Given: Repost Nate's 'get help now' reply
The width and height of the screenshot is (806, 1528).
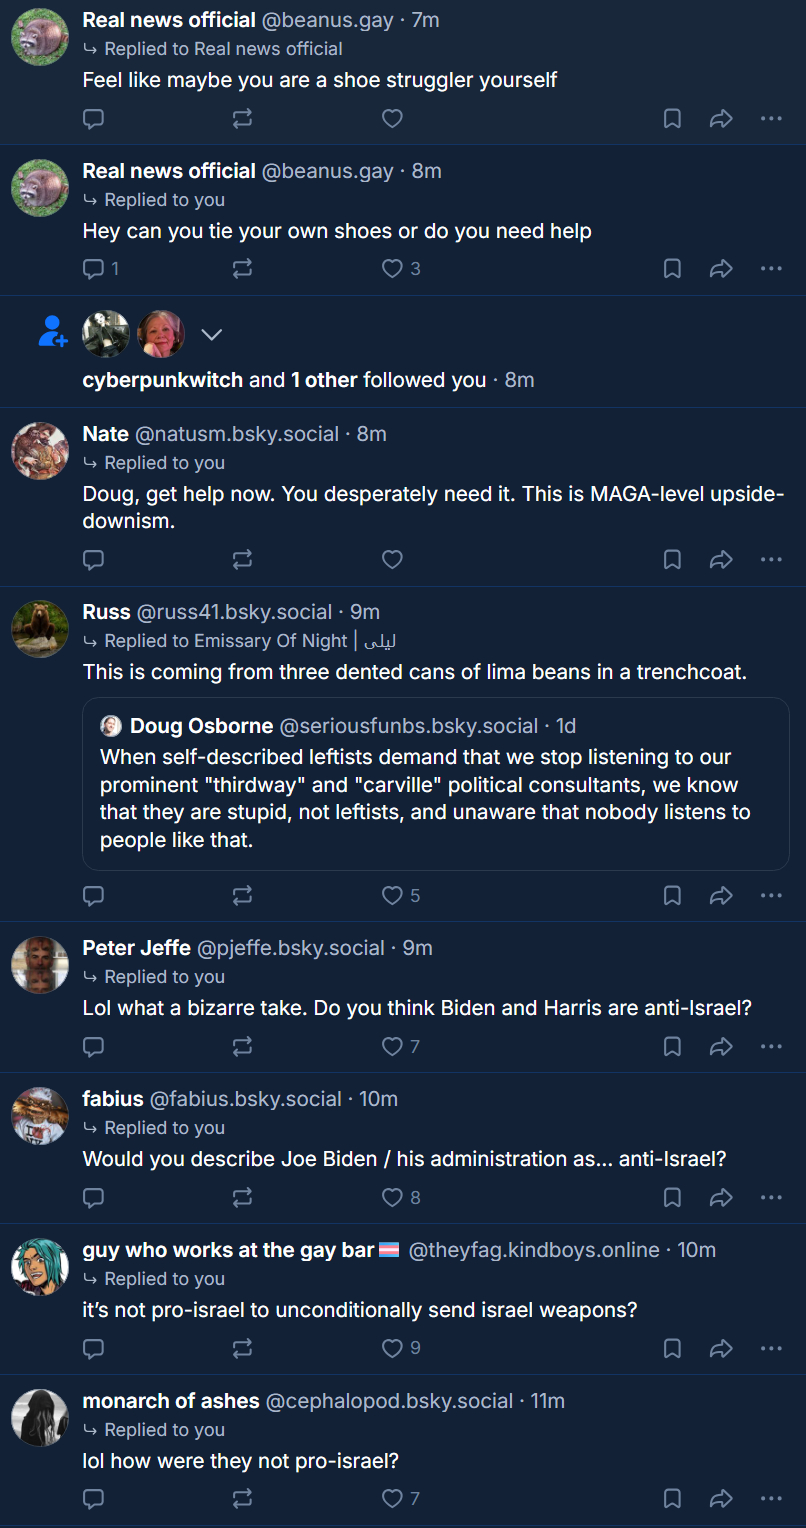Looking at the screenshot, I should [242, 560].
